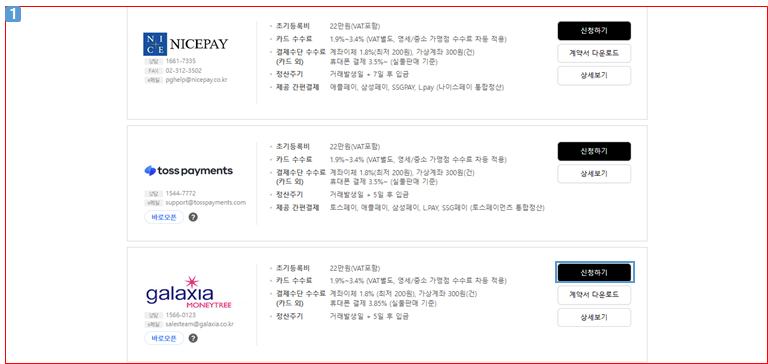
Task: Download the NICEPAY contract (계약서 다운로드)
Action: pyautogui.click(x=594, y=53)
